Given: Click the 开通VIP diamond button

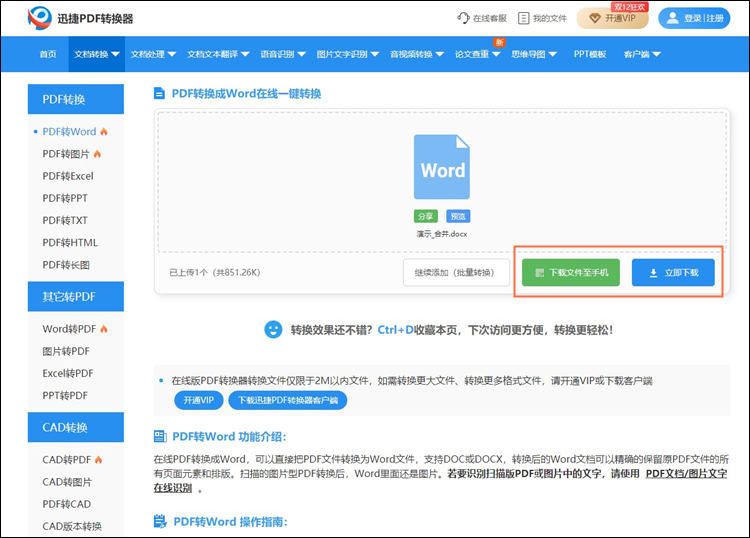Looking at the screenshot, I should click(612, 18).
